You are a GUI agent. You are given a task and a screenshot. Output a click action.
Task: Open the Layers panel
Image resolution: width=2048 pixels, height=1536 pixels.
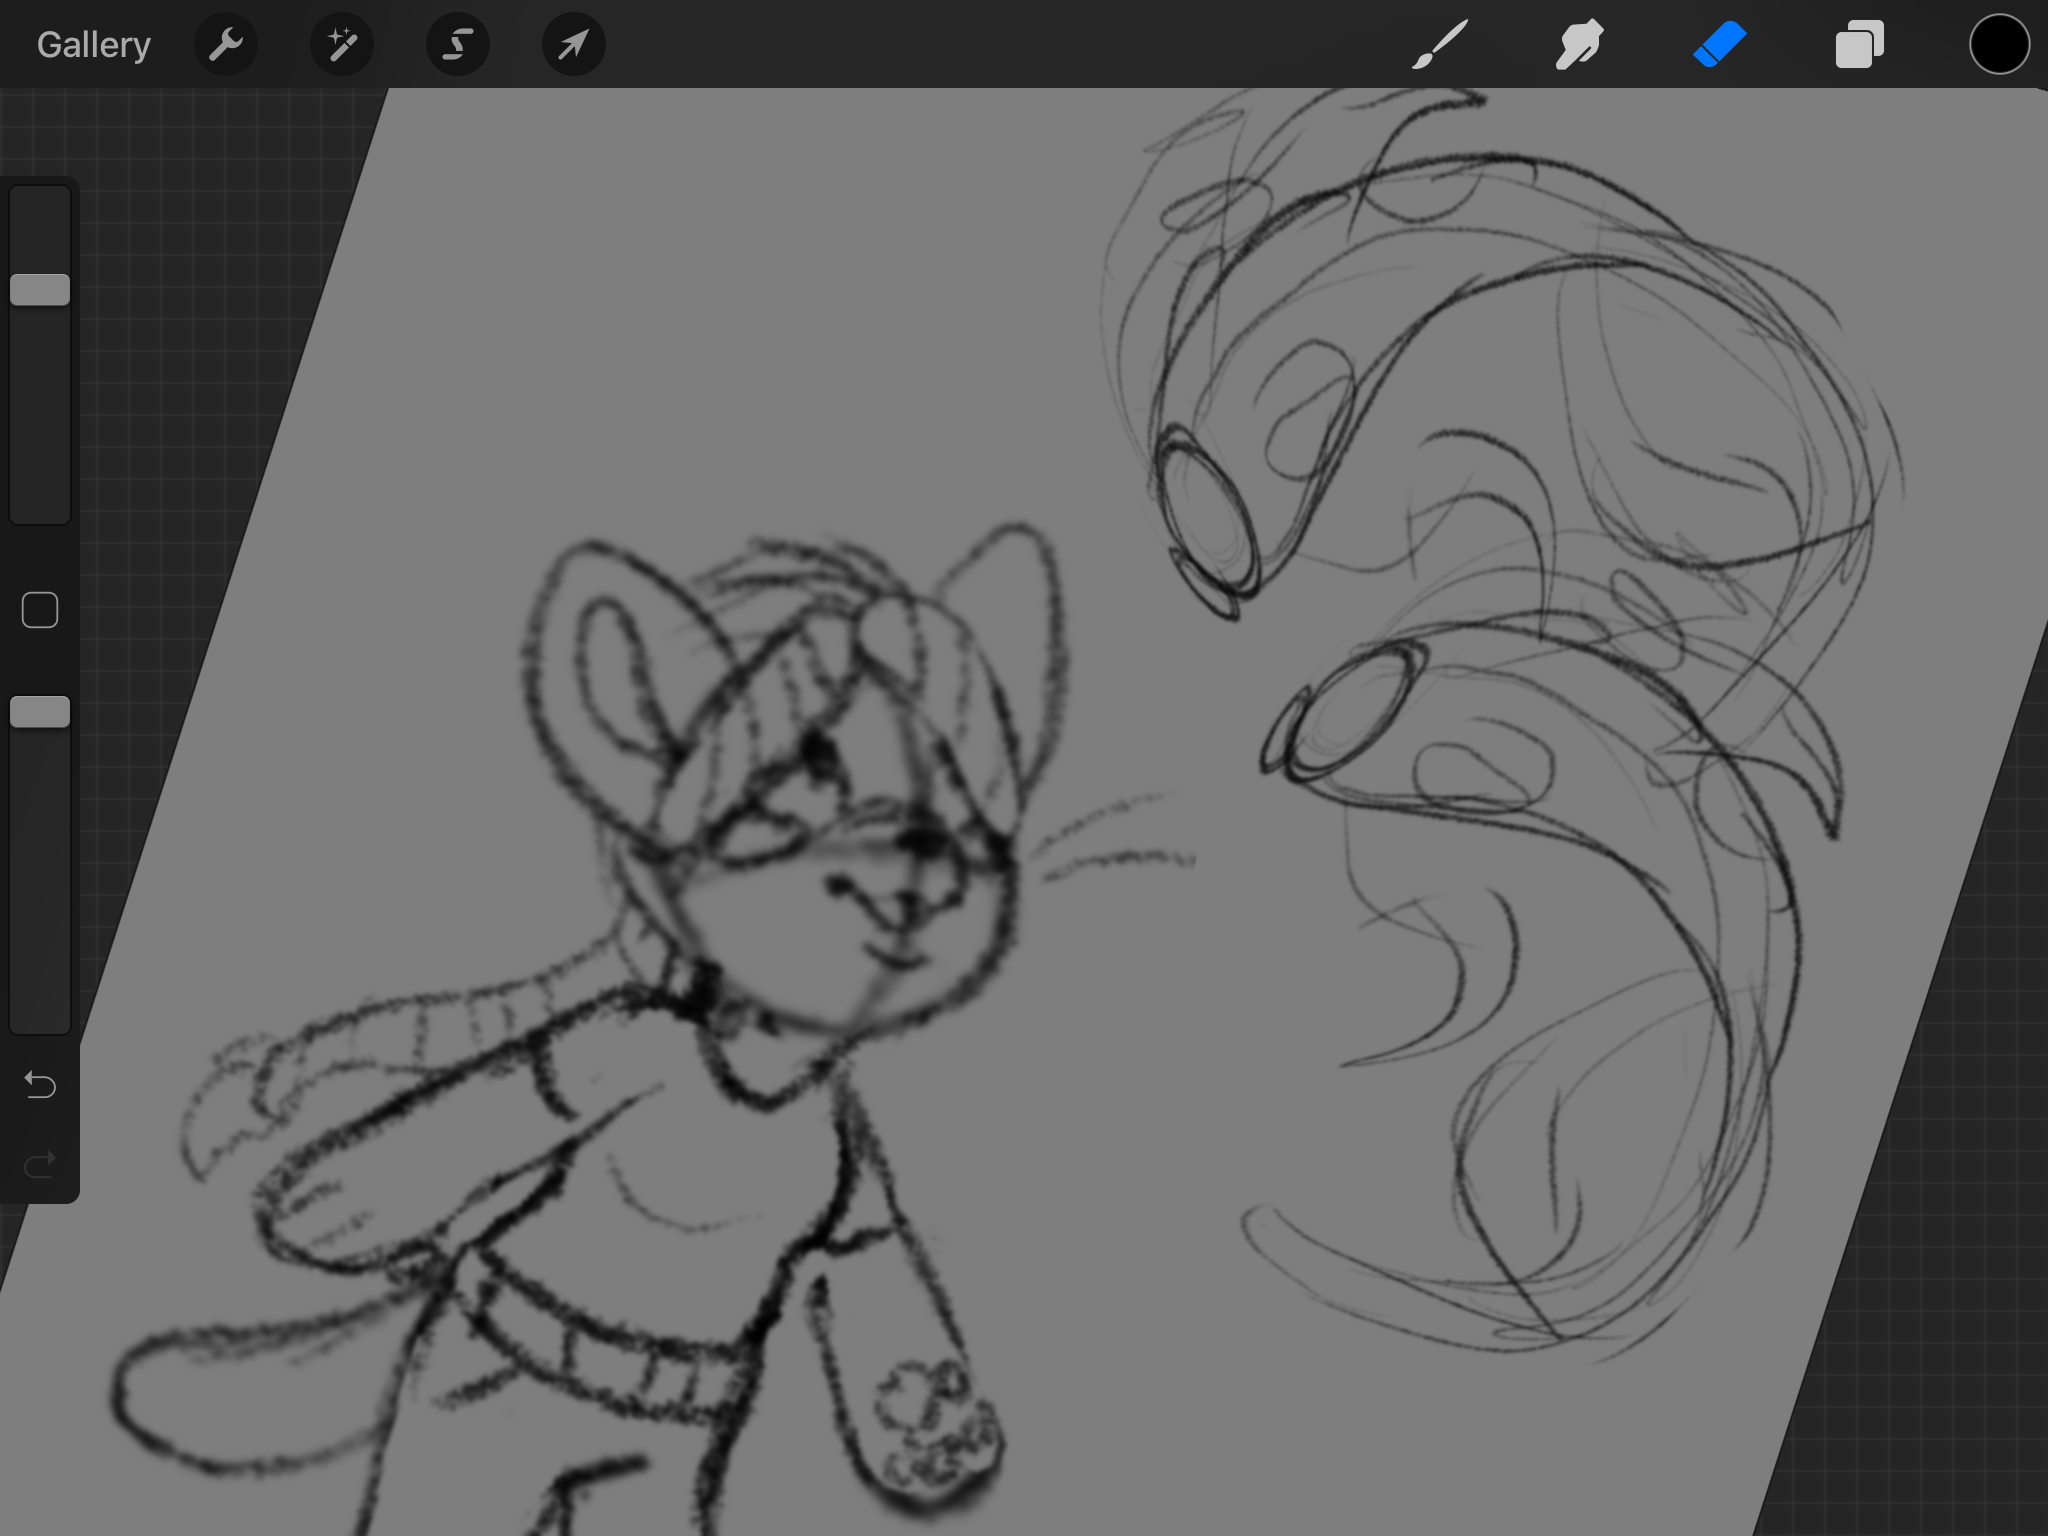point(1860,45)
